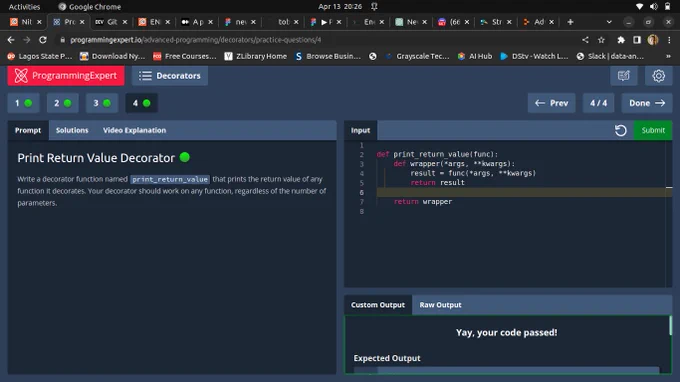The width and height of the screenshot is (680, 382).
Task: Open the ZLibrary Home bookmark
Action: [x=255, y=56]
